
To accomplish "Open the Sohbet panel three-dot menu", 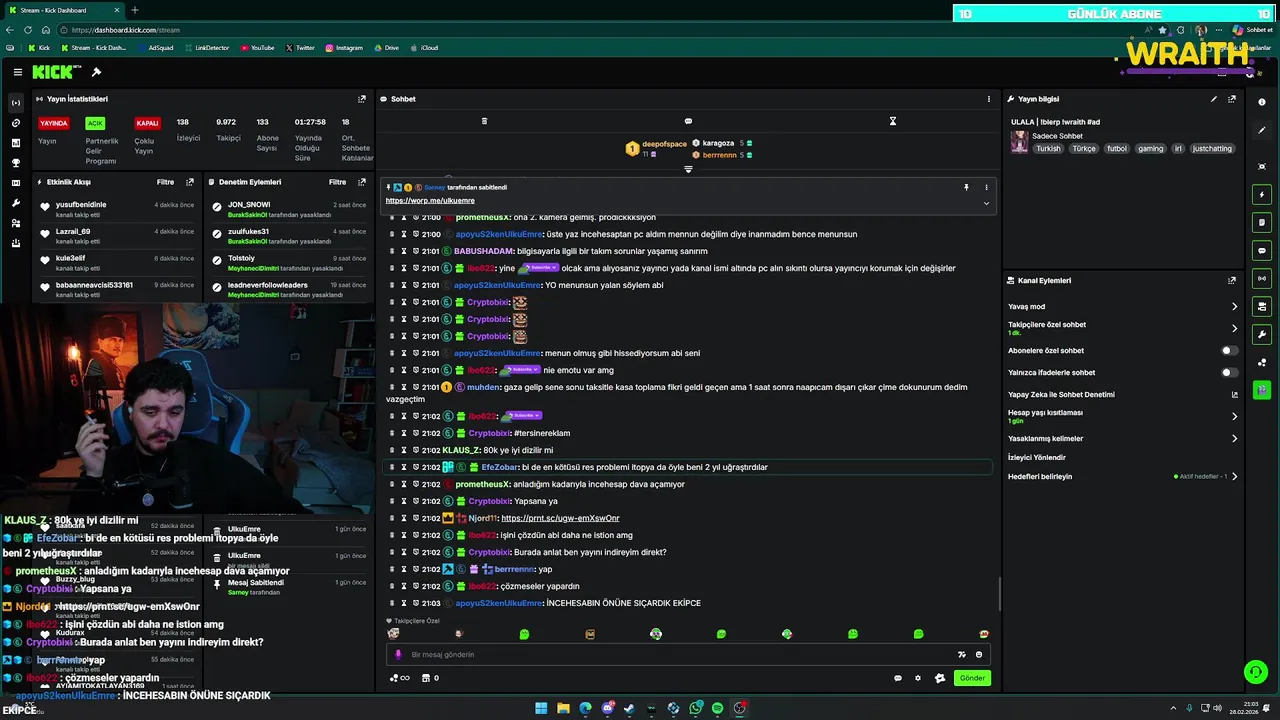I will tap(989, 99).
